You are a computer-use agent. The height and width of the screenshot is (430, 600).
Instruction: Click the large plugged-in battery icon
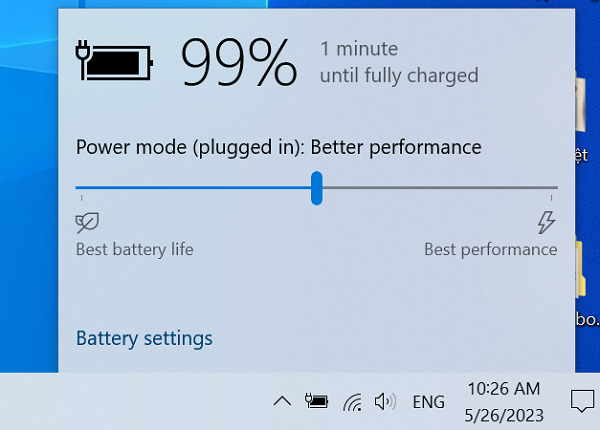(114, 60)
